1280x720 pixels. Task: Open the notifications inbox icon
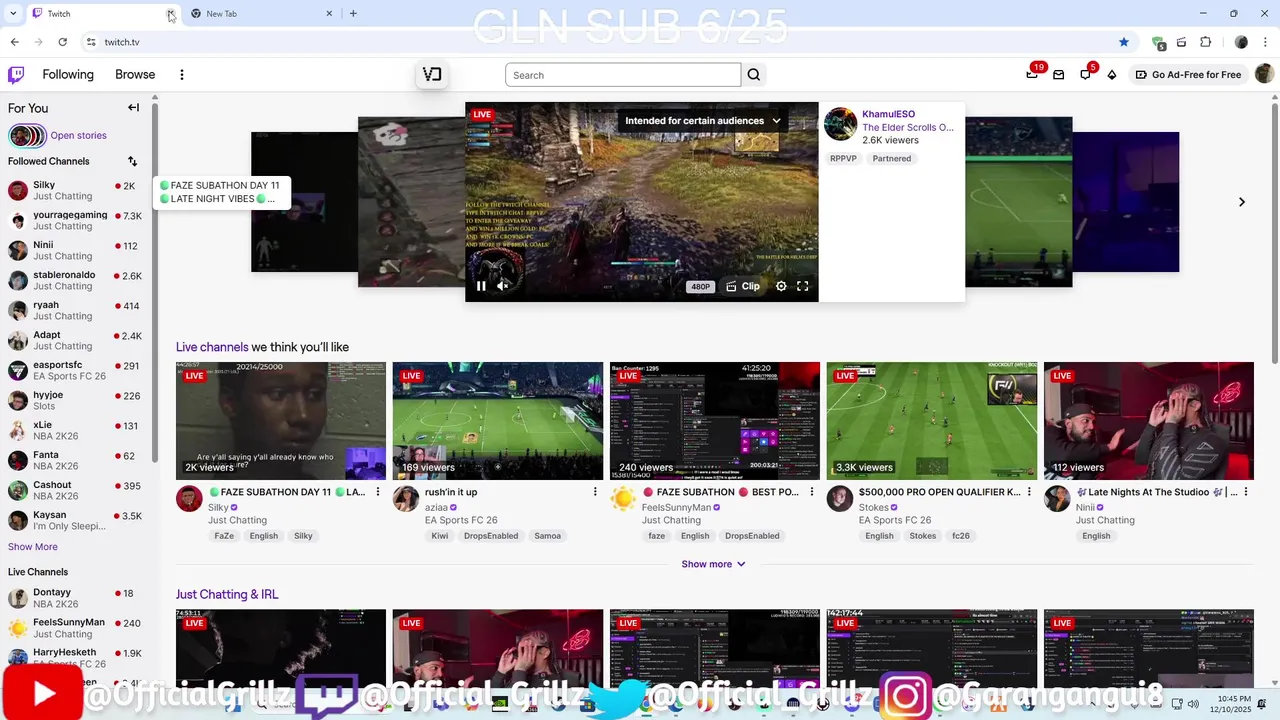[x=1058, y=75]
